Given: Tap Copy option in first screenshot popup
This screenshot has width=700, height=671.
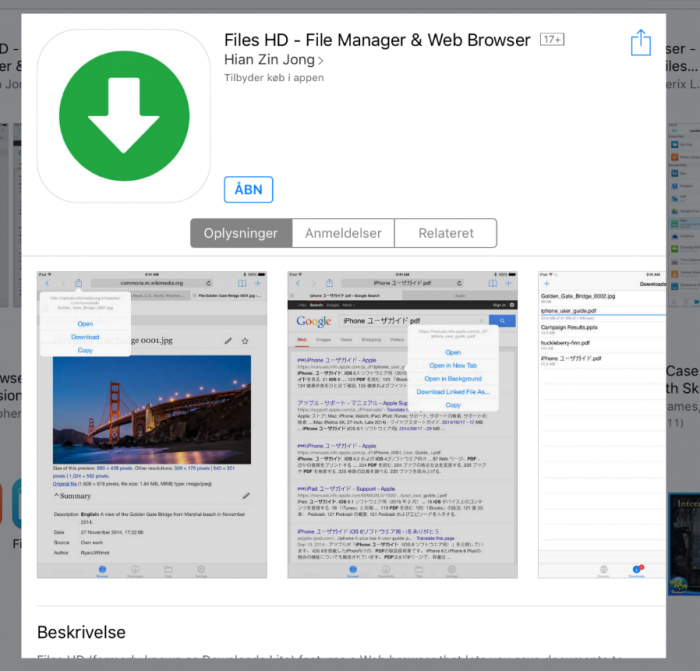Looking at the screenshot, I should tap(85, 350).
